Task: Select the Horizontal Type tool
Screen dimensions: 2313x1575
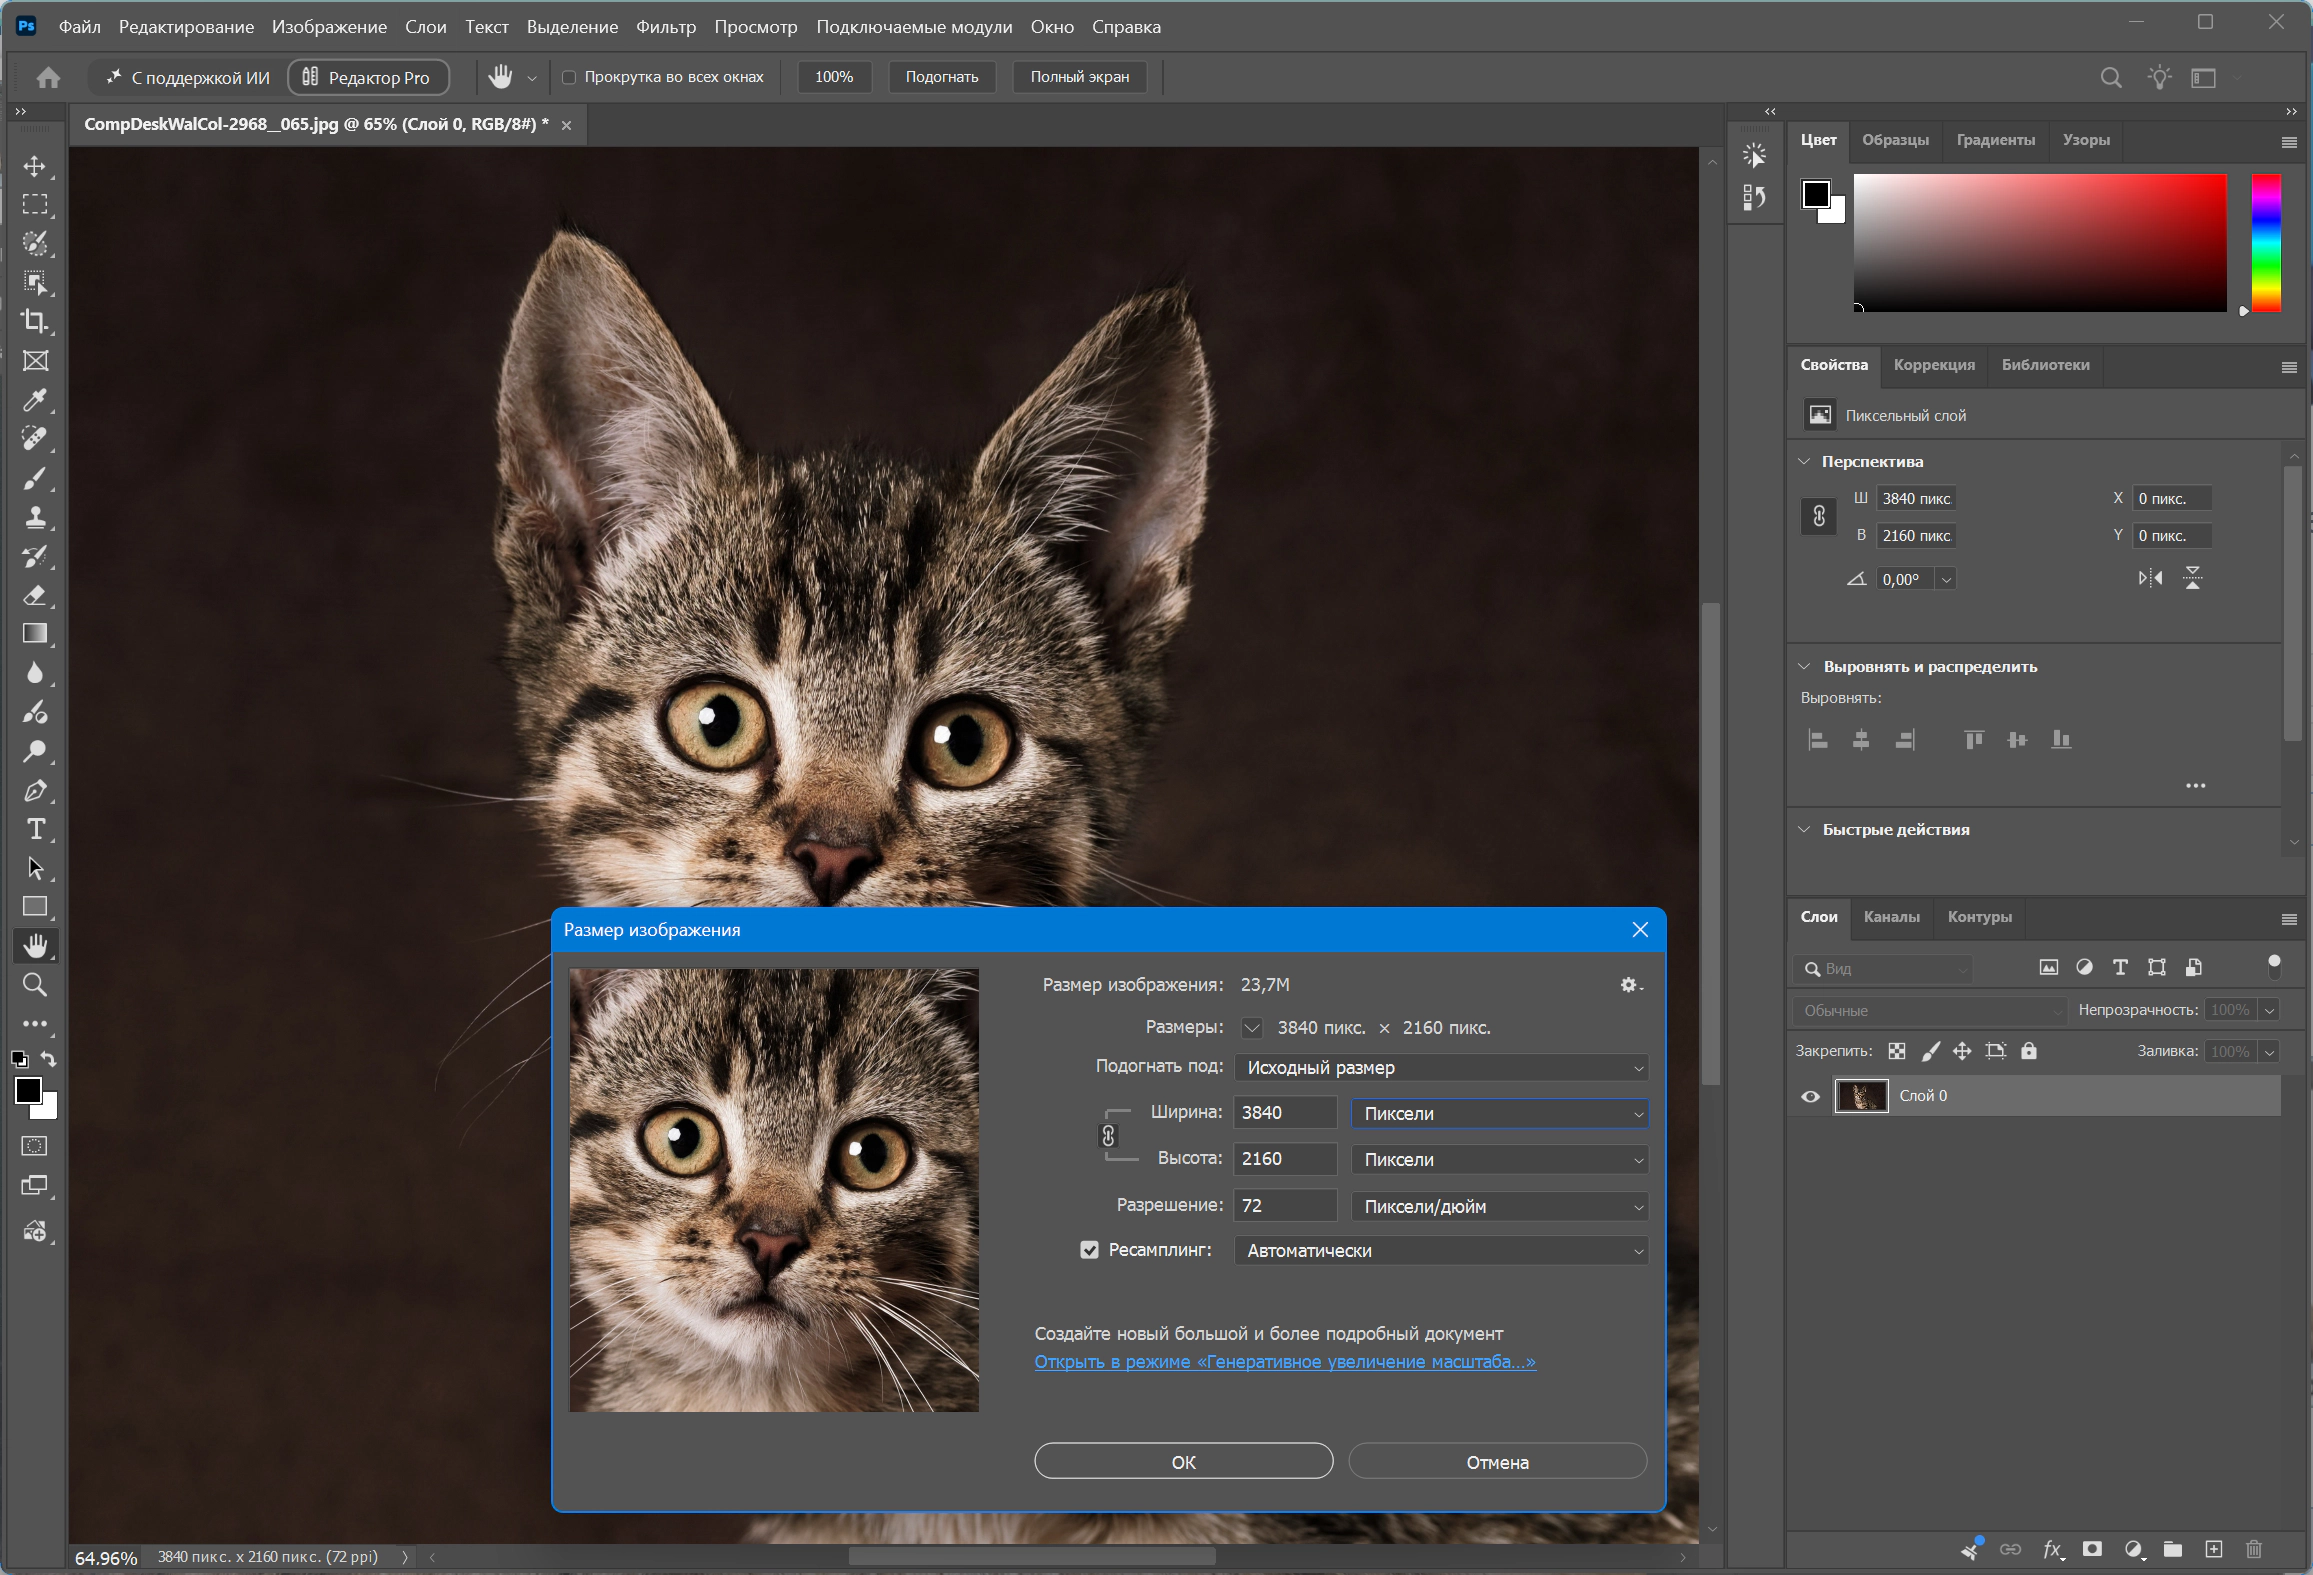Action: click(x=35, y=829)
